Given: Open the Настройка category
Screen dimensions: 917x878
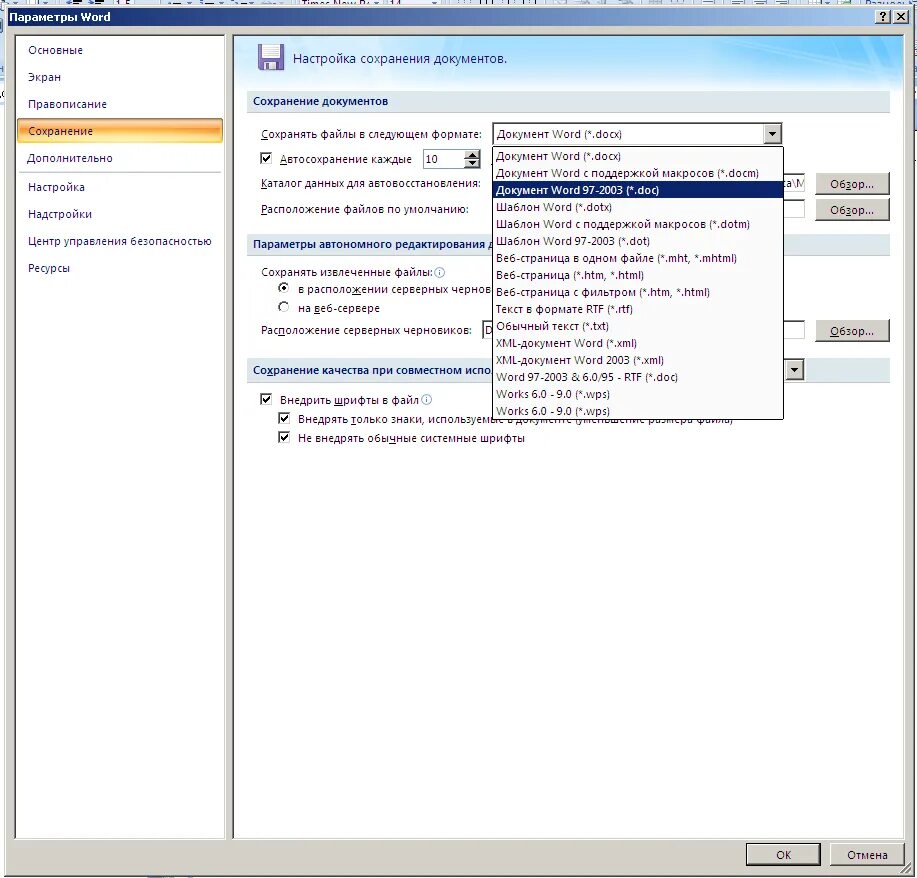Looking at the screenshot, I should pos(56,187).
